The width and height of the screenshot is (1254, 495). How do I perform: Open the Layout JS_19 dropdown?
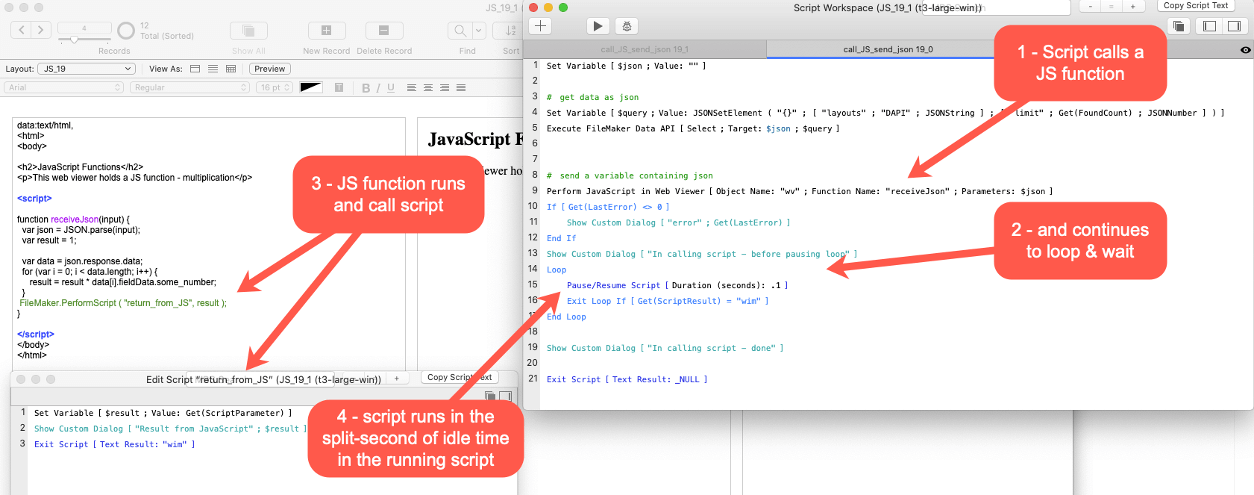tap(85, 69)
